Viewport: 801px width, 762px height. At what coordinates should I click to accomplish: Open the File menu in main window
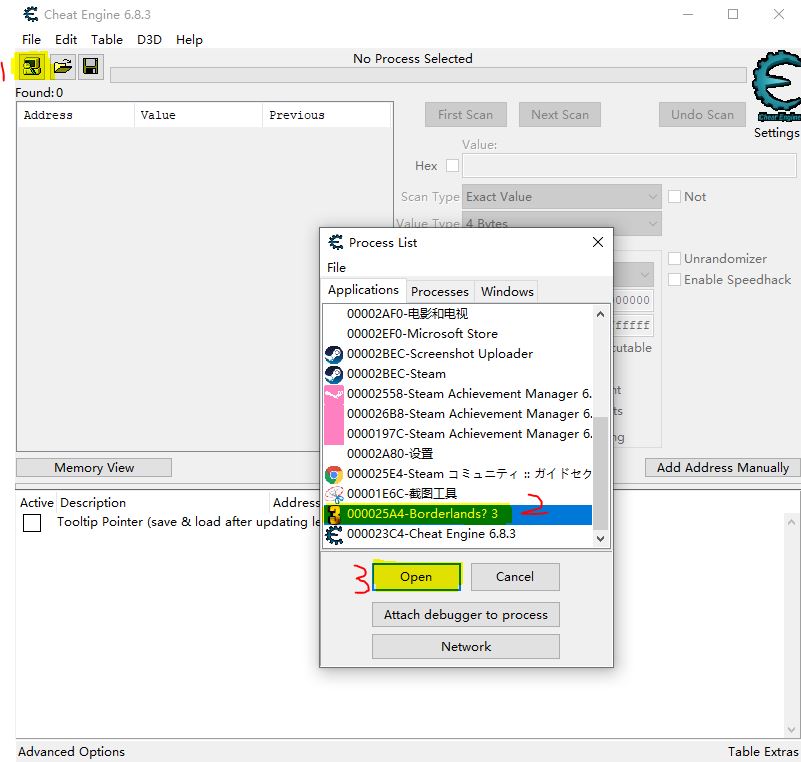click(31, 39)
